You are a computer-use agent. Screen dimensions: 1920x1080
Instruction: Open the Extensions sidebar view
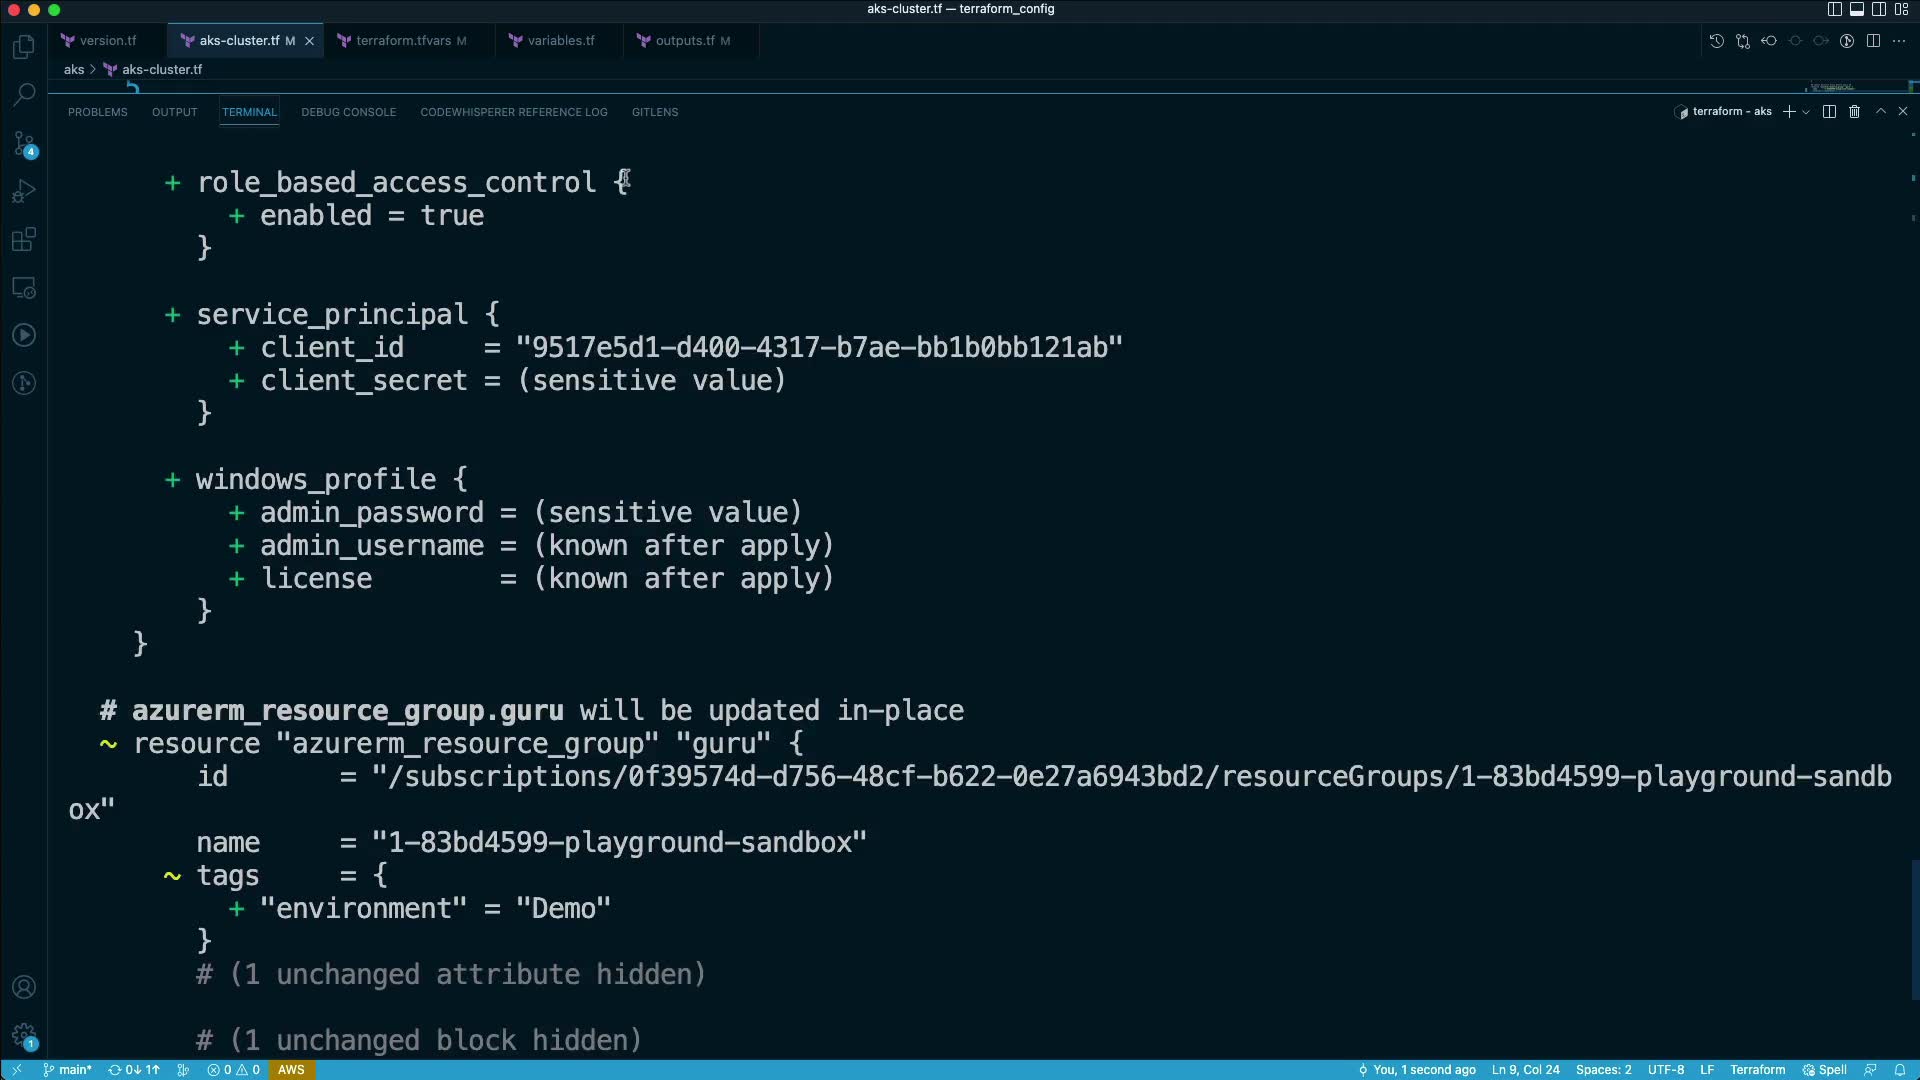click(x=24, y=240)
